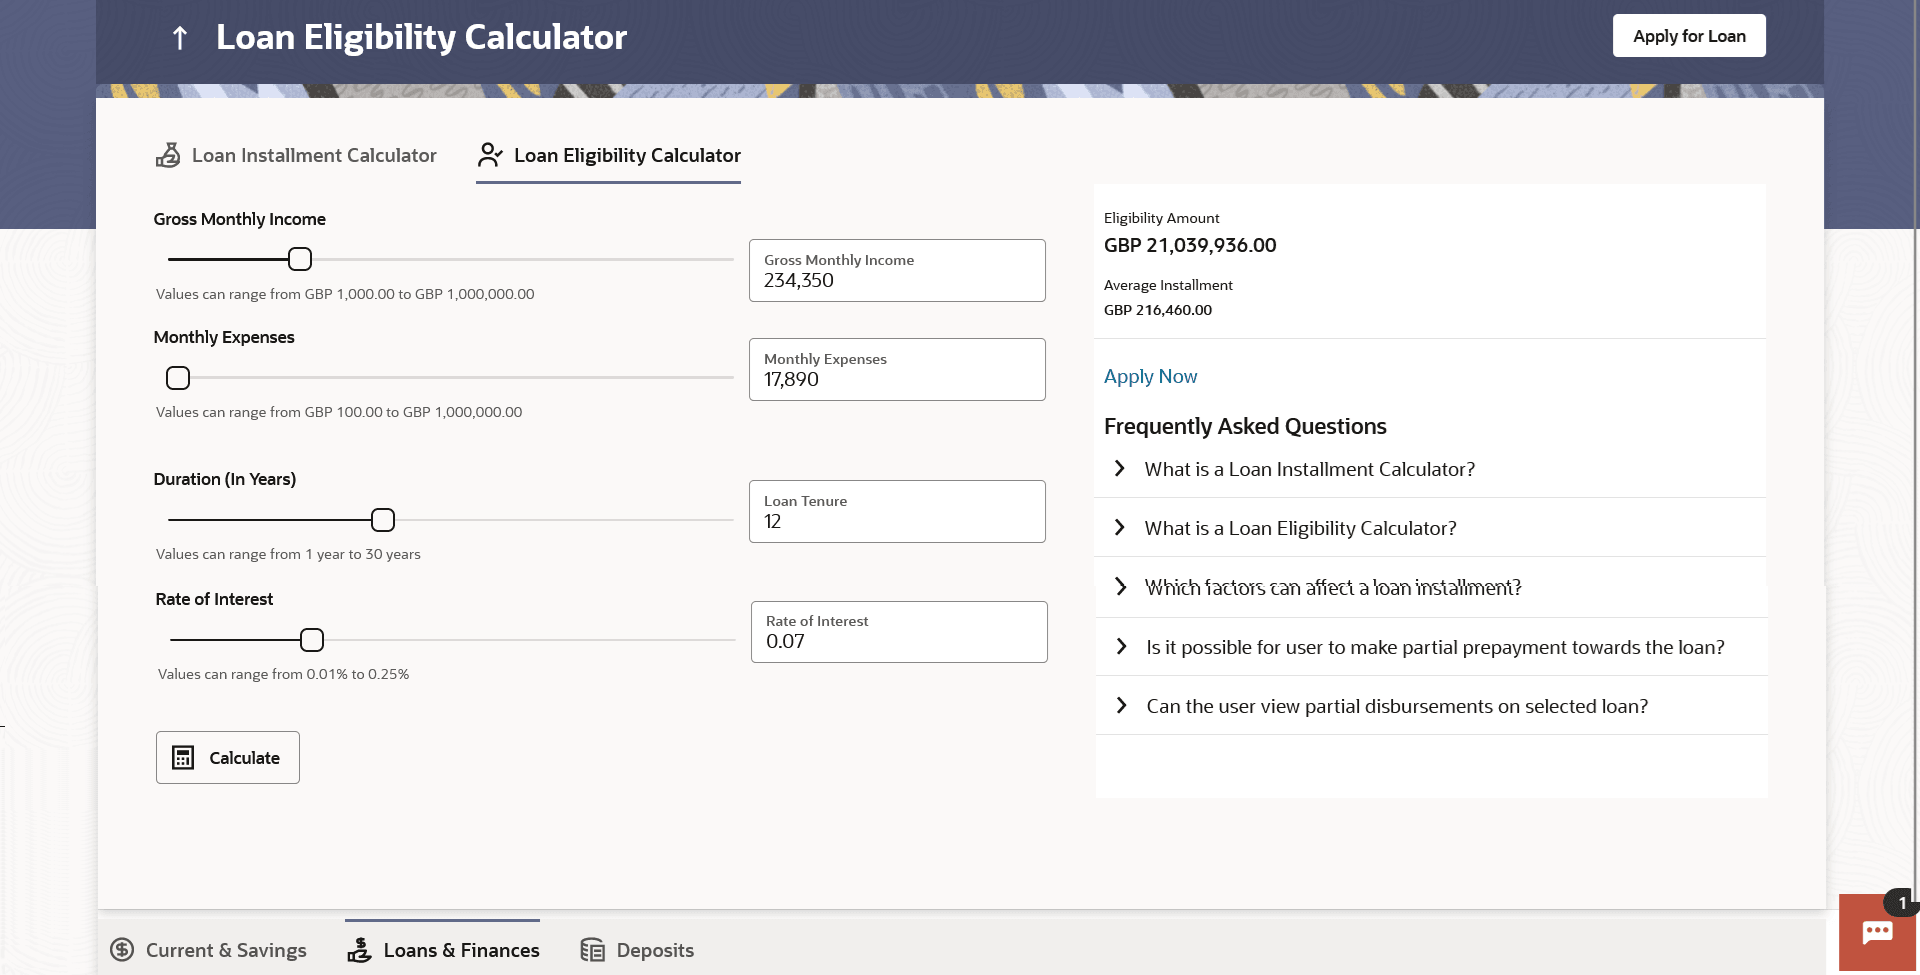Click the Apply Now link
The height and width of the screenshot is (975, 1920).
(1150, 376)
